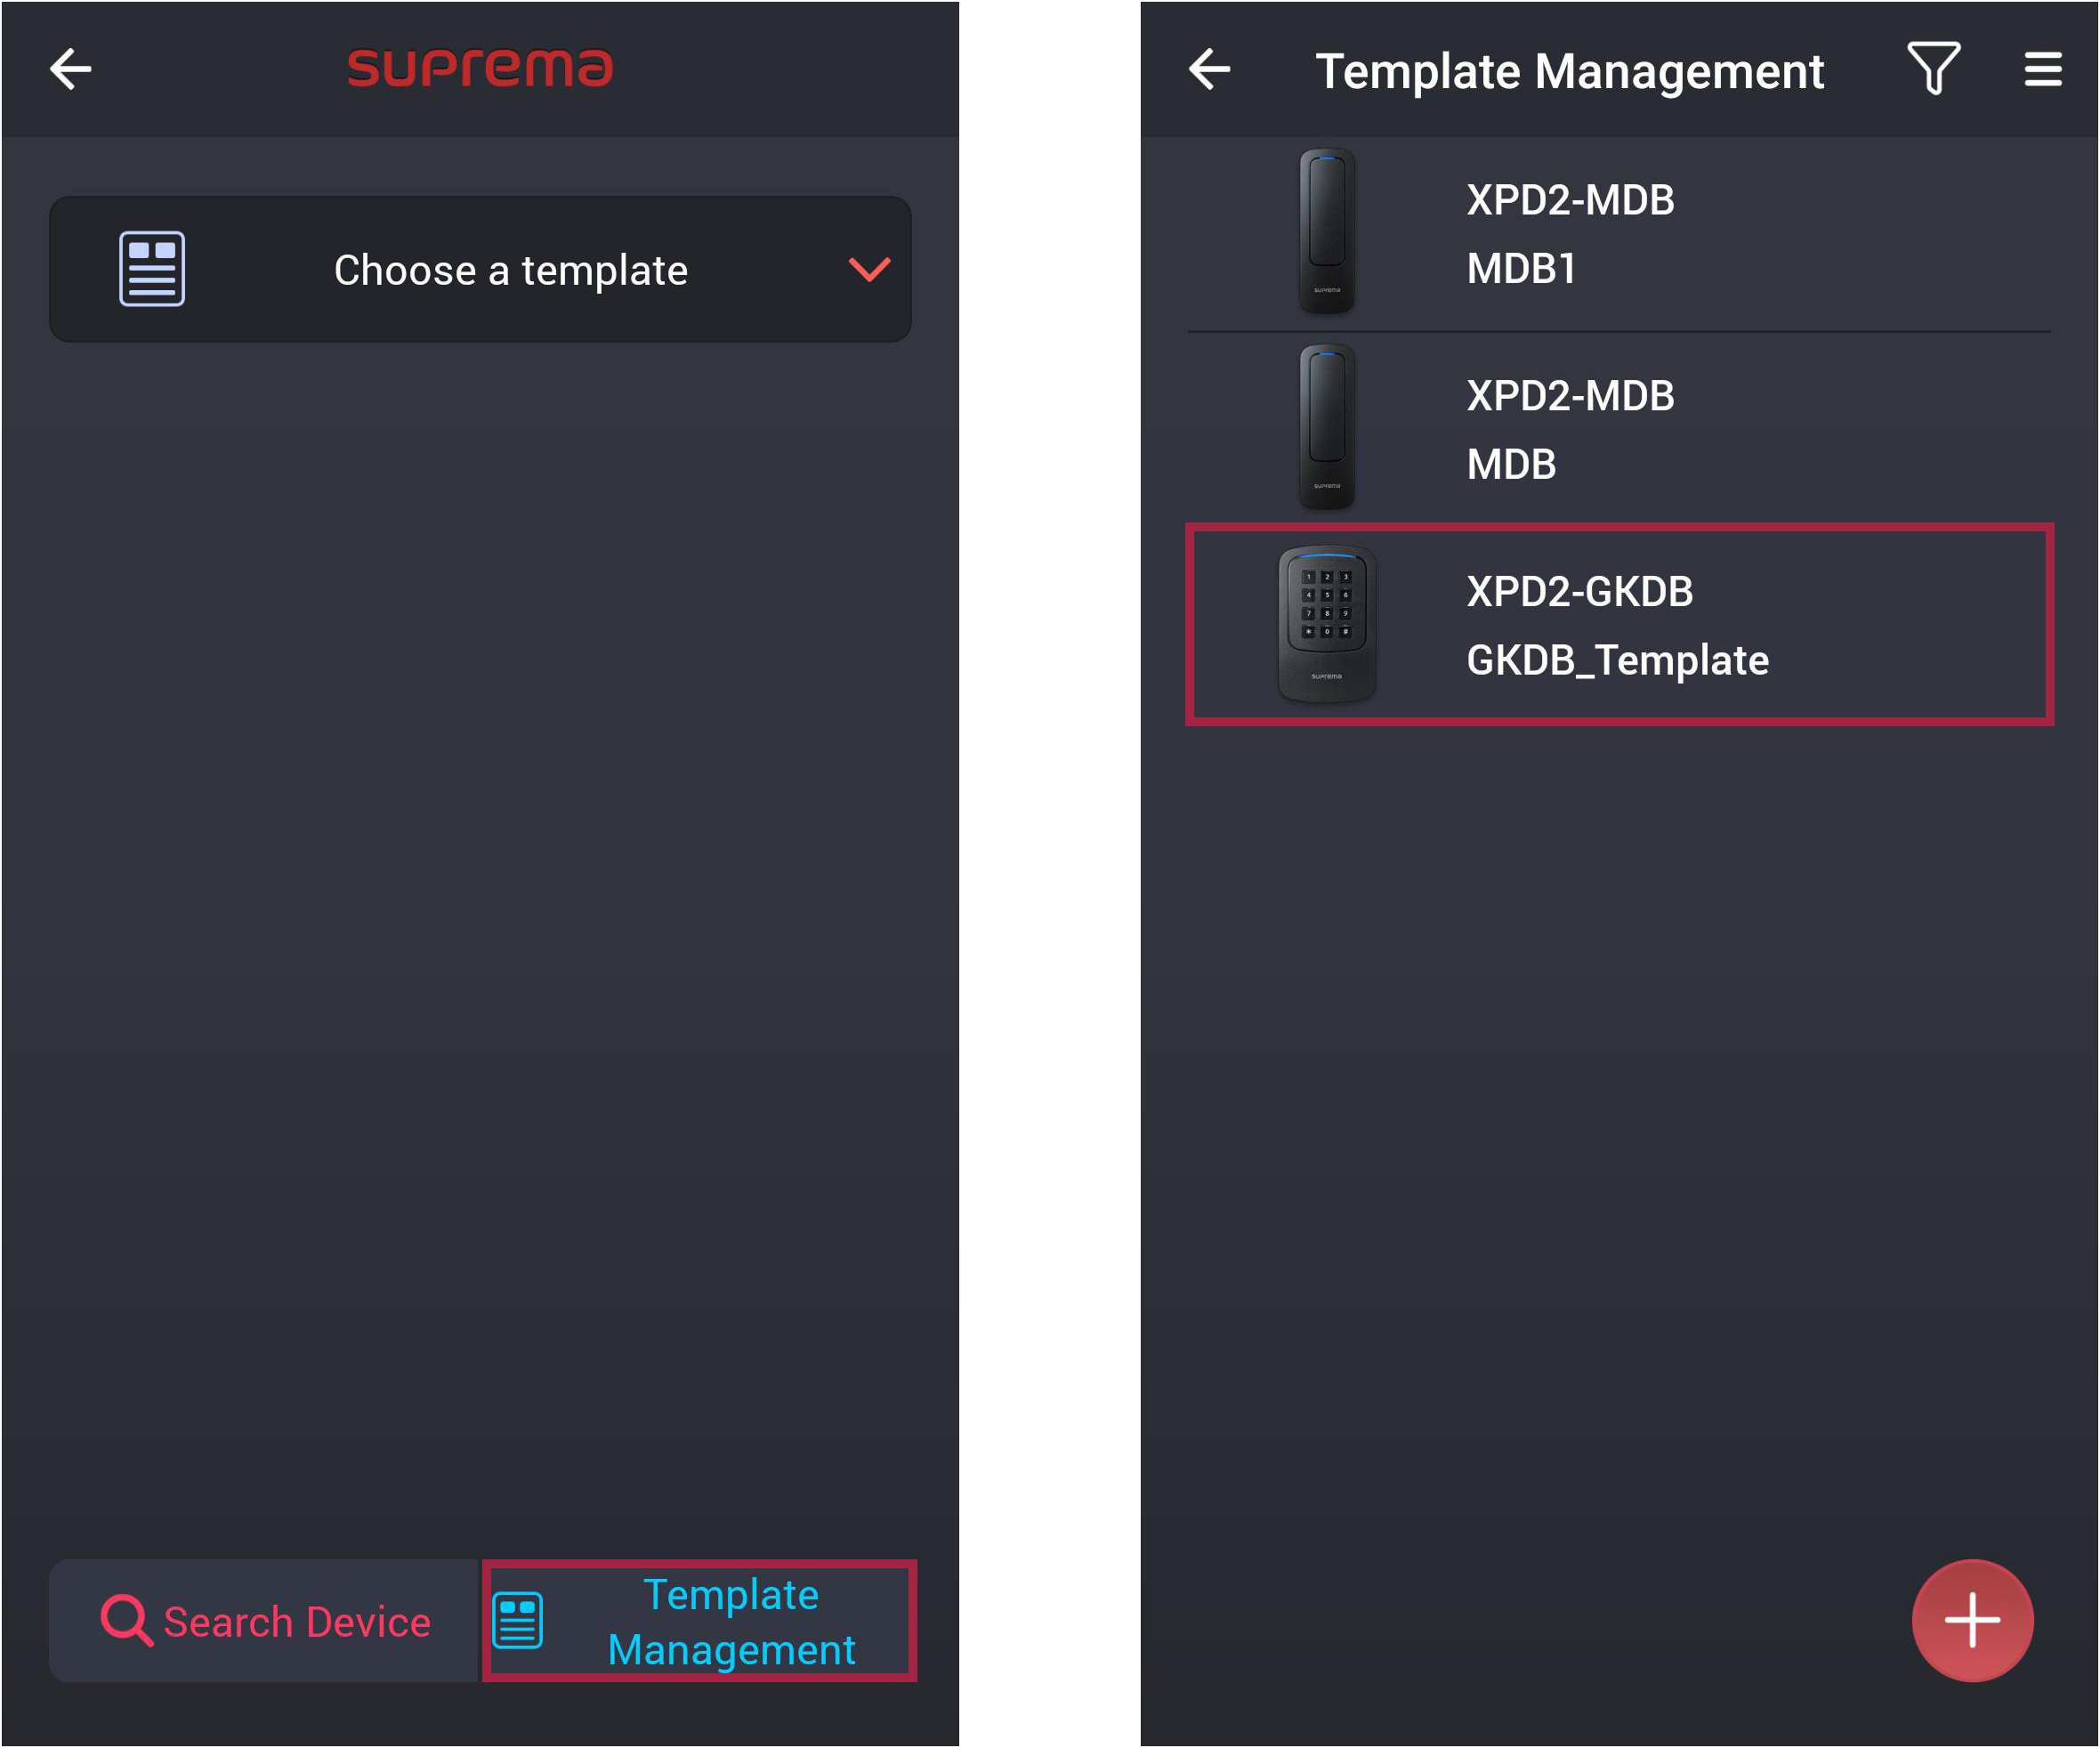This screenshot has width=2100, height=1748.
Task: Open the hamburger menu in Template Management
Action: pos(2042,69)
